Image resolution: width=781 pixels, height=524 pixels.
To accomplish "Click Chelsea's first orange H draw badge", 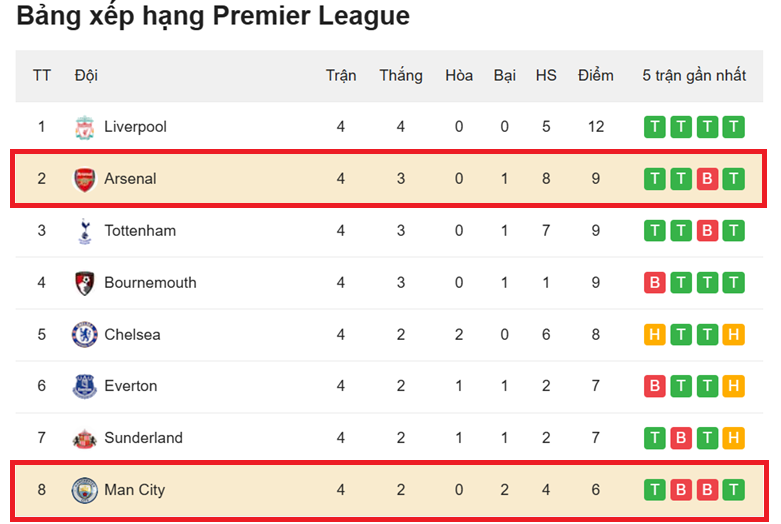I will [x=655, y=334].
